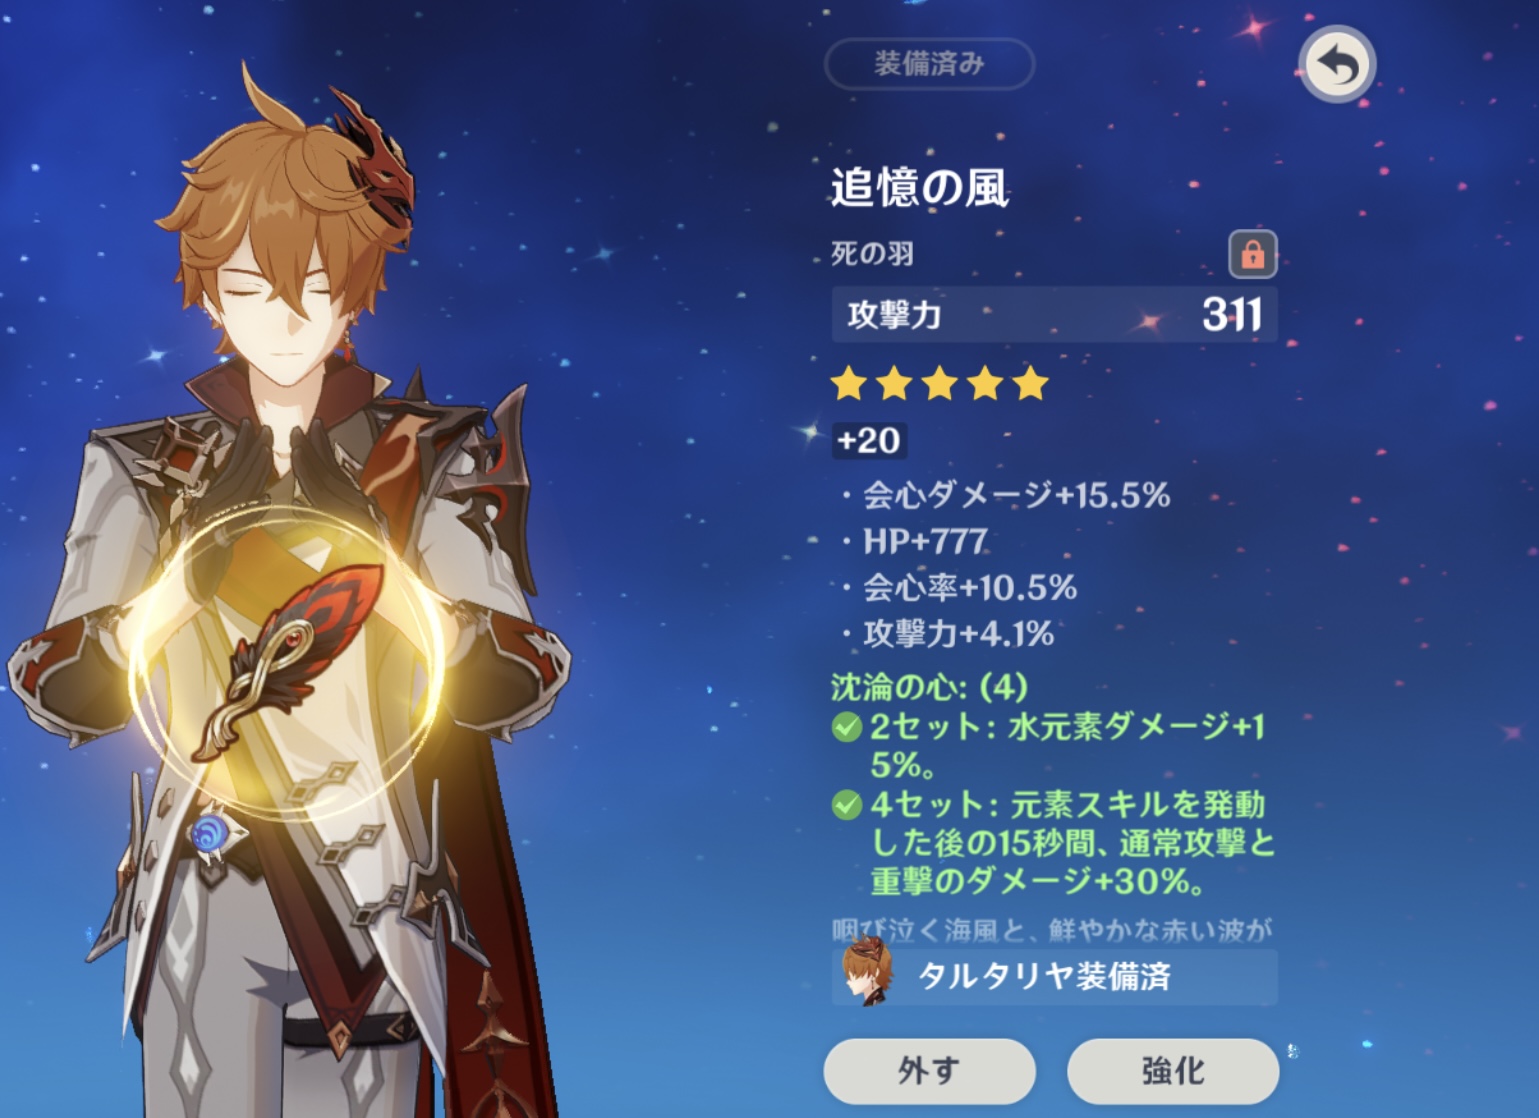Click the truncated artifact lore description text
1539x1118 pixels.
(1051, 931)
